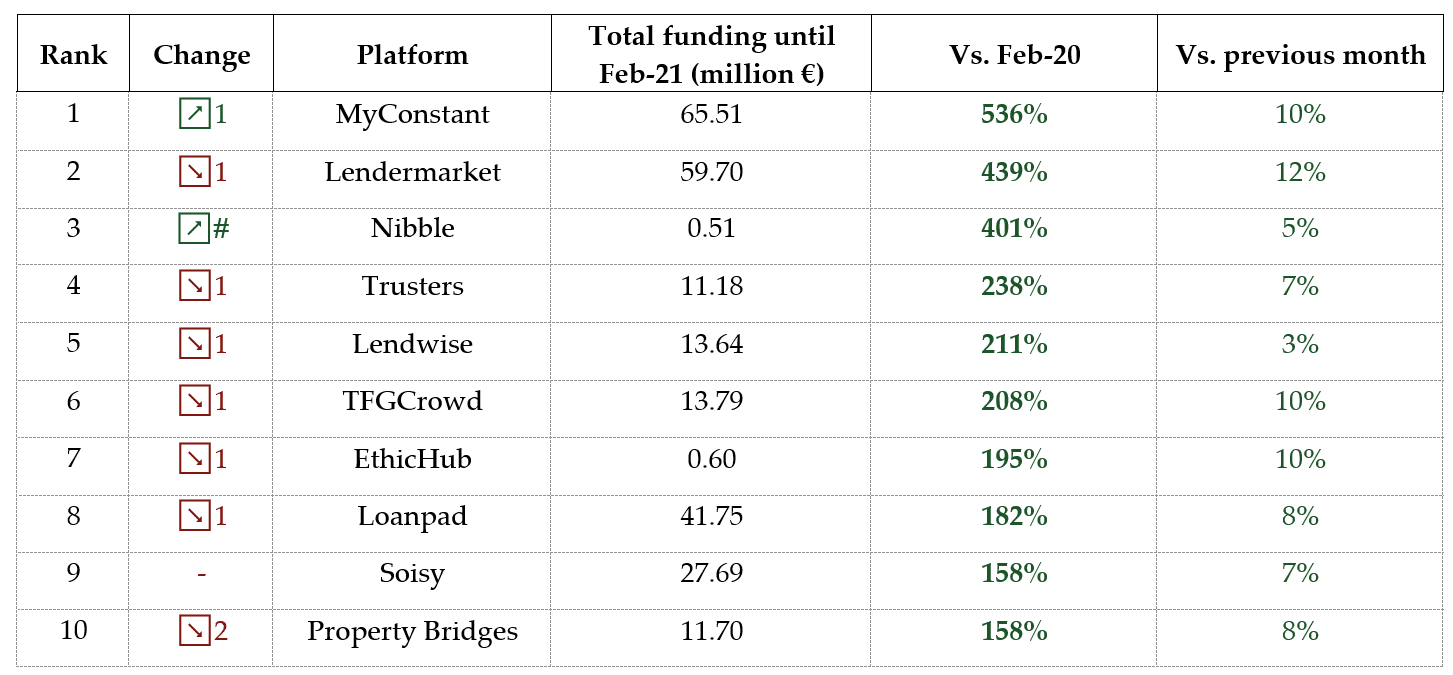Image resolution: width=1453 pixels, height=675 pixels.
Task: Click the red down arrow icon in Lendermarket row
Action: 194,172
